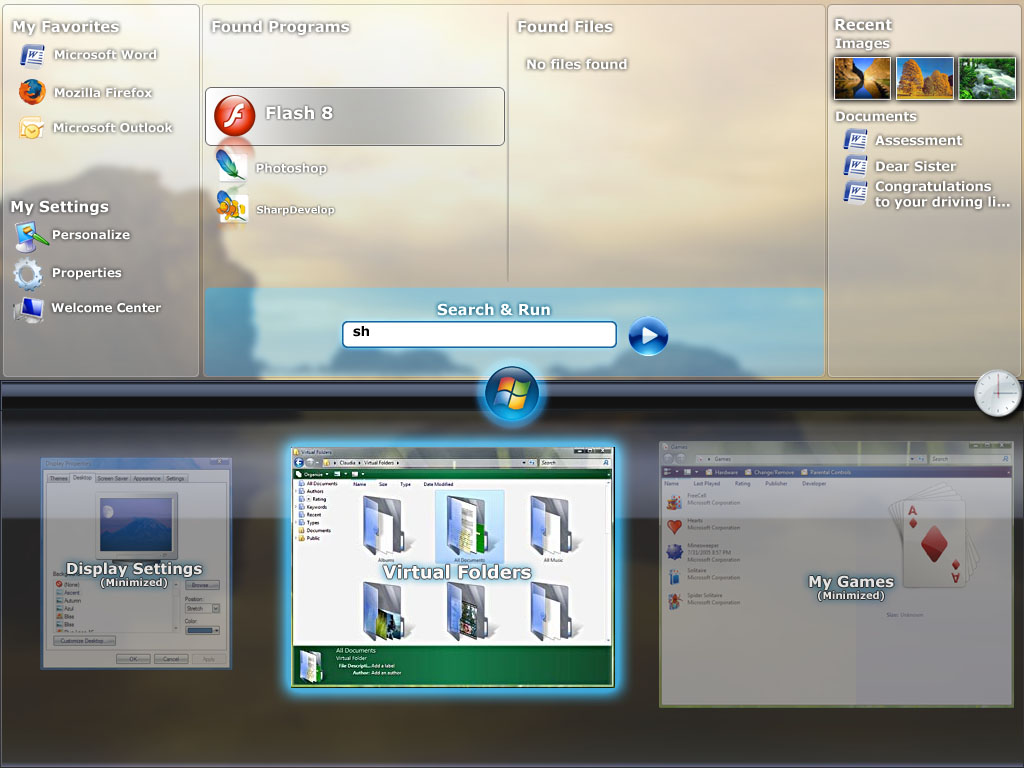The image size is (1024, 768).
Task: Restore the Display Settings minimized window
Action: pyautogui.click(x=136, y=563)
